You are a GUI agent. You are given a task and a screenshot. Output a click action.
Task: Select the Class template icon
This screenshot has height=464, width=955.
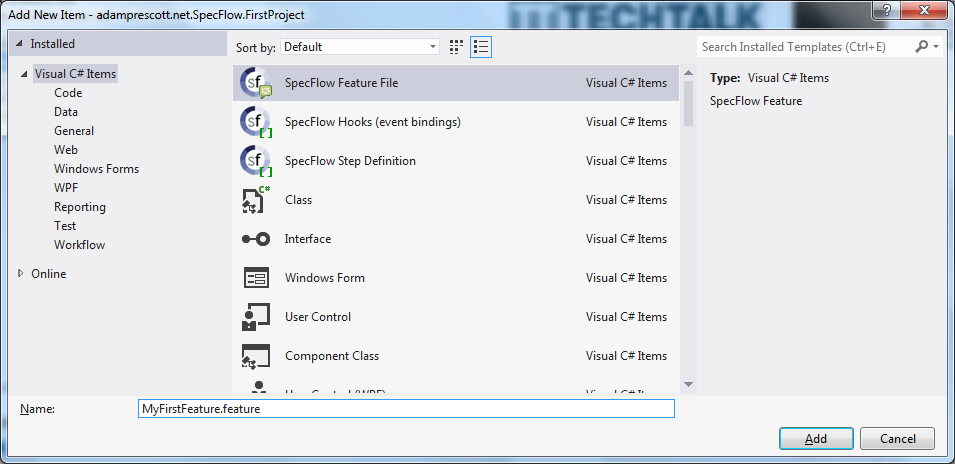click(x=256, y=201)
